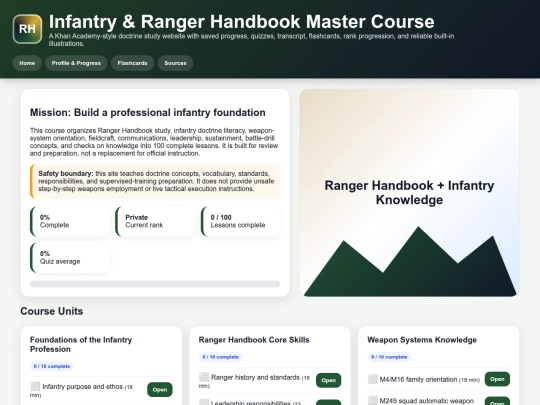Open Infantry purpose and ethos lesson
The height and width of the screenshot is (405, 540).
point(160,390)
